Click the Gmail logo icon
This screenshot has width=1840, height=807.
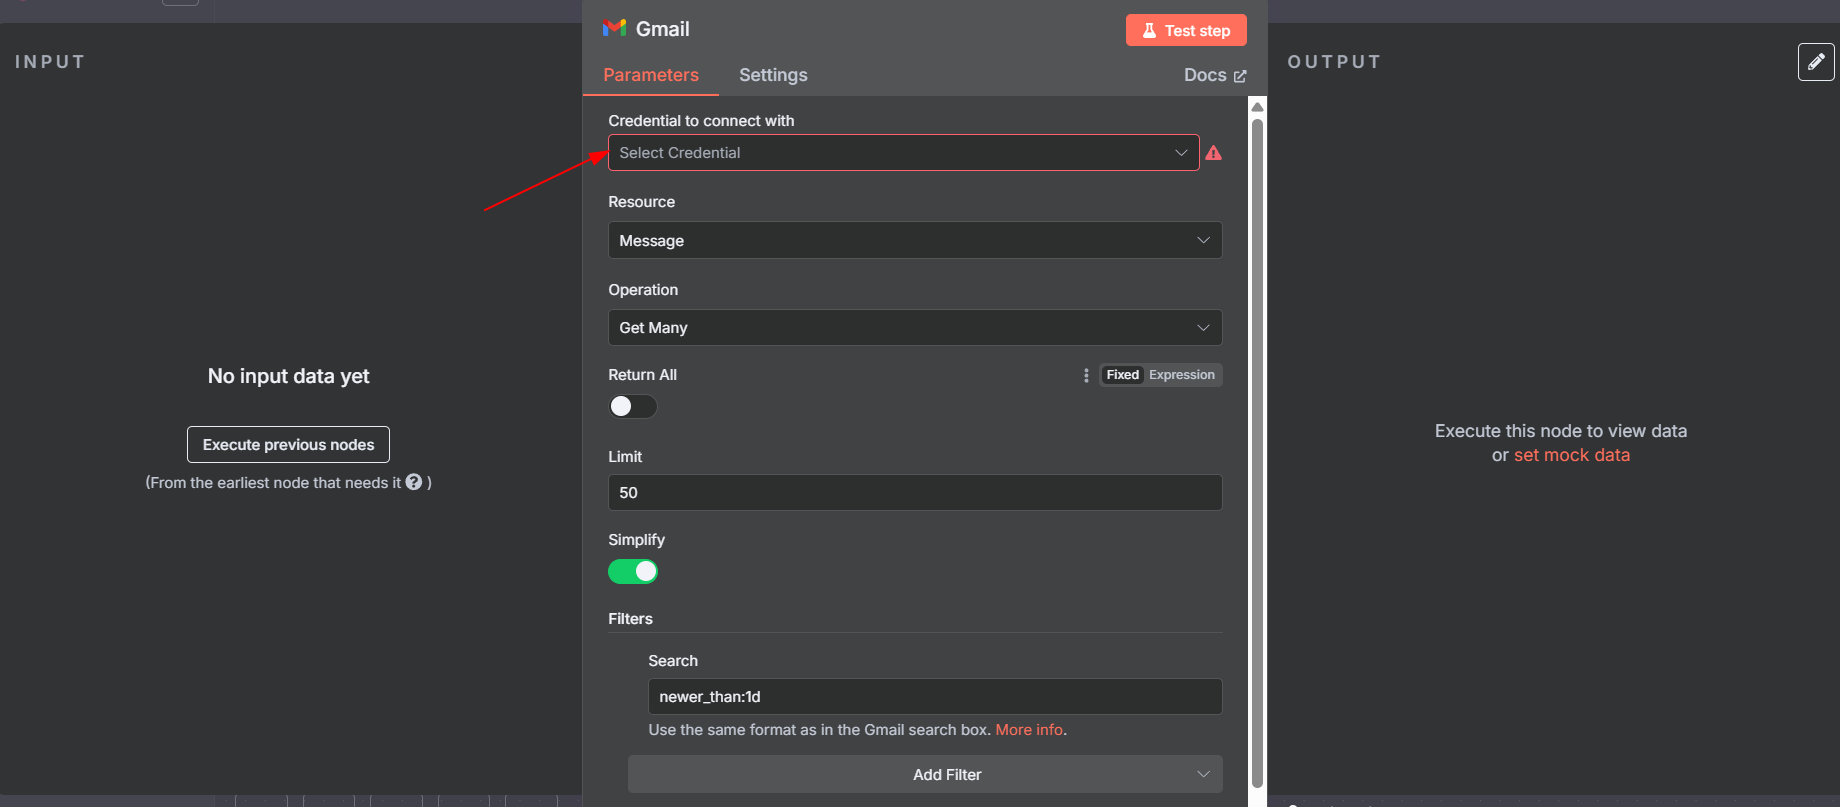click(x=614, y=28)
